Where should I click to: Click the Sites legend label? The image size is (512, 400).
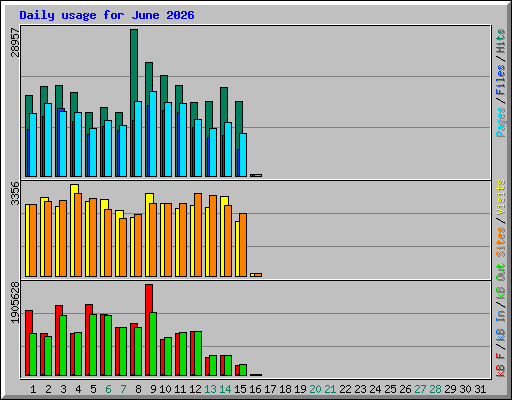(501, 242)
